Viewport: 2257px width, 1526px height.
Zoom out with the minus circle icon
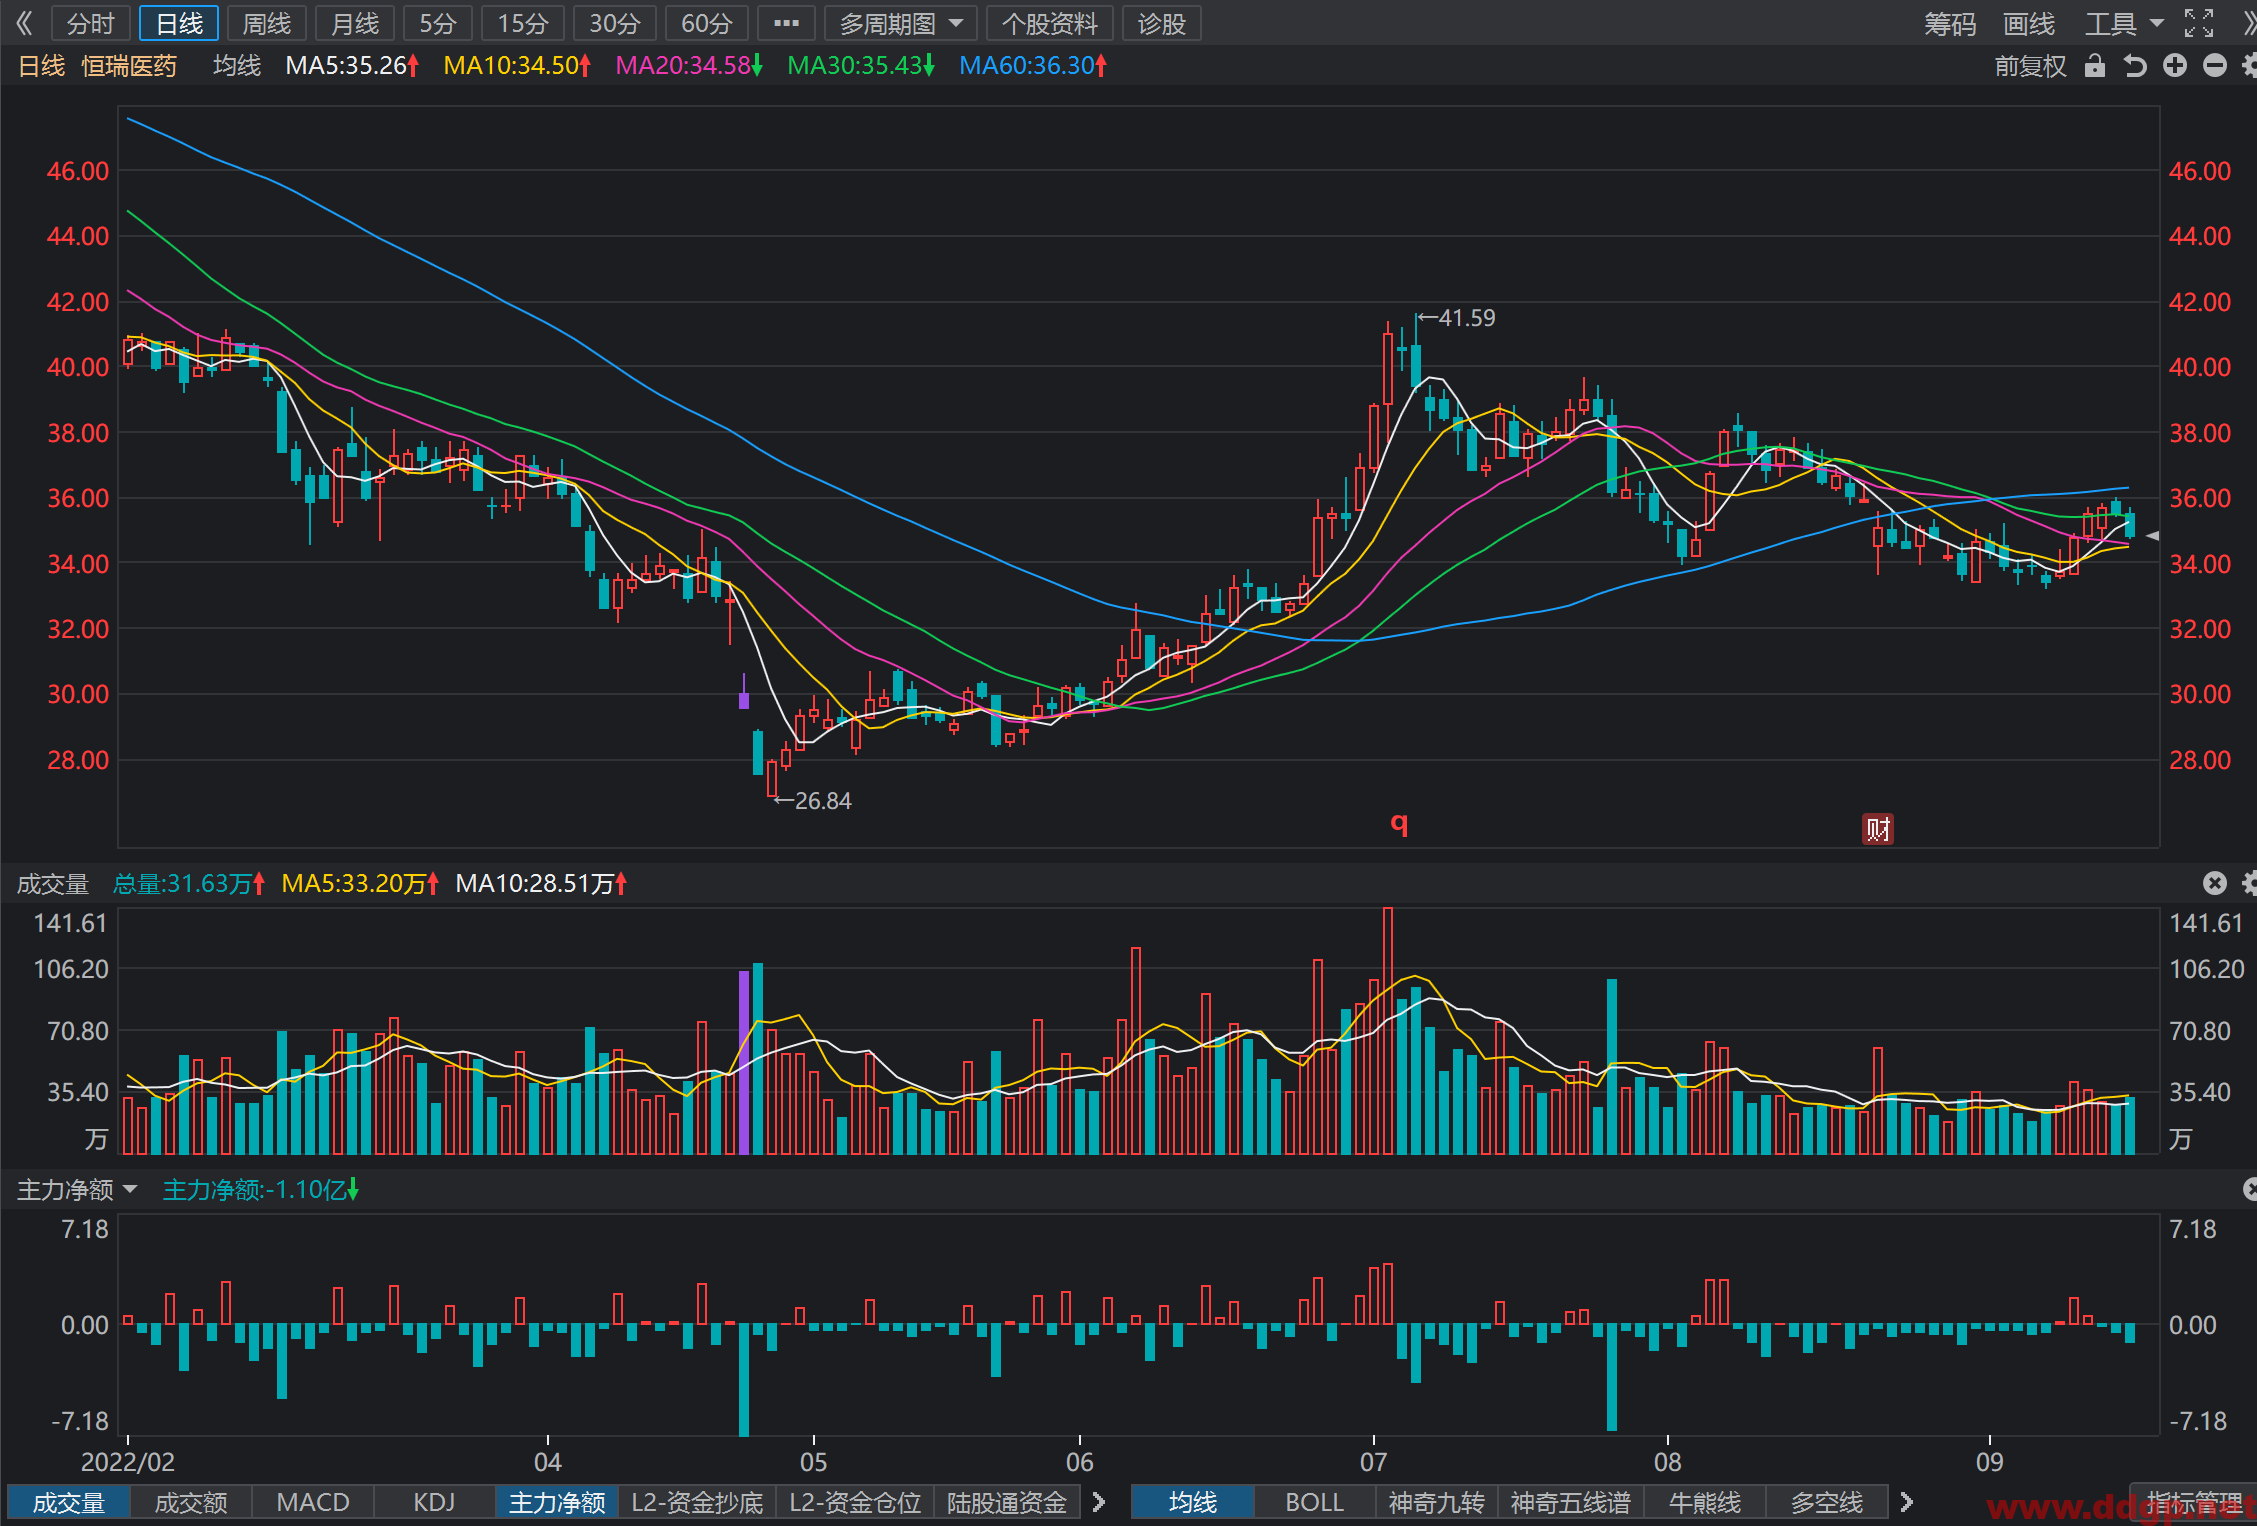[x=2215, y=66]
